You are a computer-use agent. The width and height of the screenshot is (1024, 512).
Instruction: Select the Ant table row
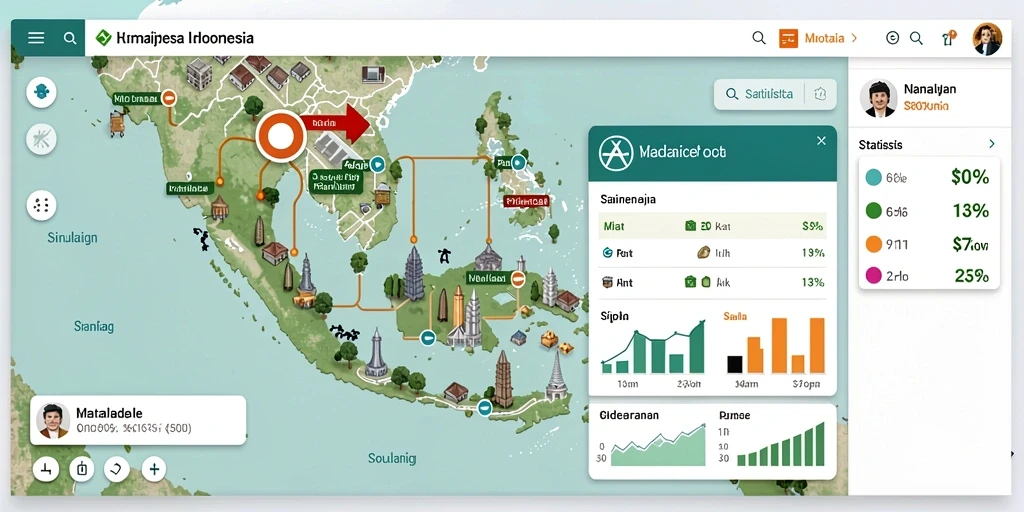pyautogui.click(x=712, y=283)
